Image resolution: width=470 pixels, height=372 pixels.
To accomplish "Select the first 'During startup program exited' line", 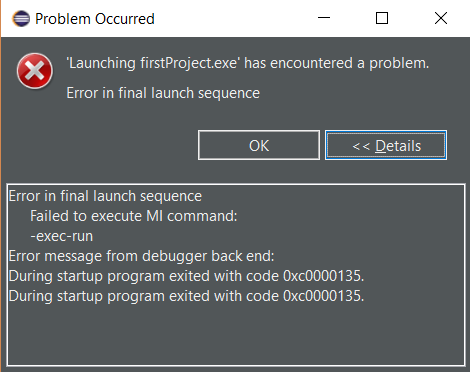I will (186, 276).
